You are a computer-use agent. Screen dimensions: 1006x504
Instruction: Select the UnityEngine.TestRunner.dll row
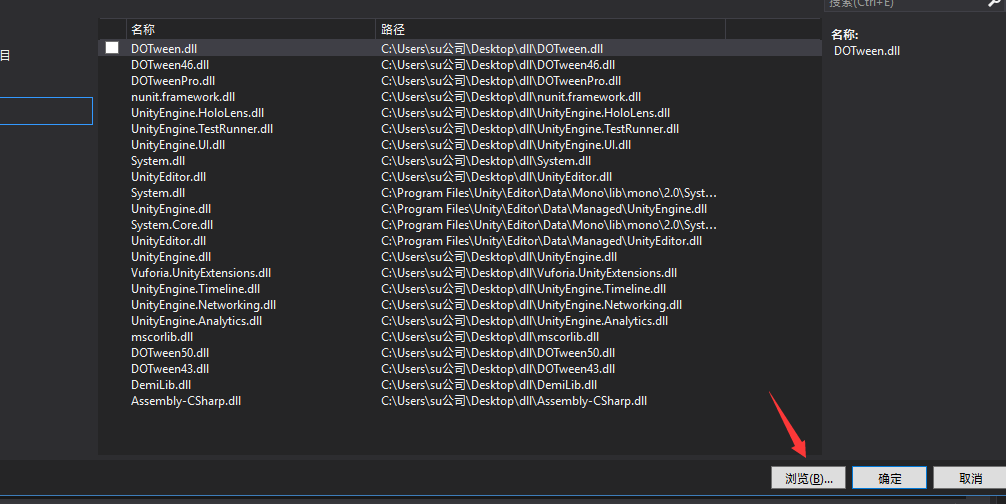pyautogui.click(x=460, y=129)
